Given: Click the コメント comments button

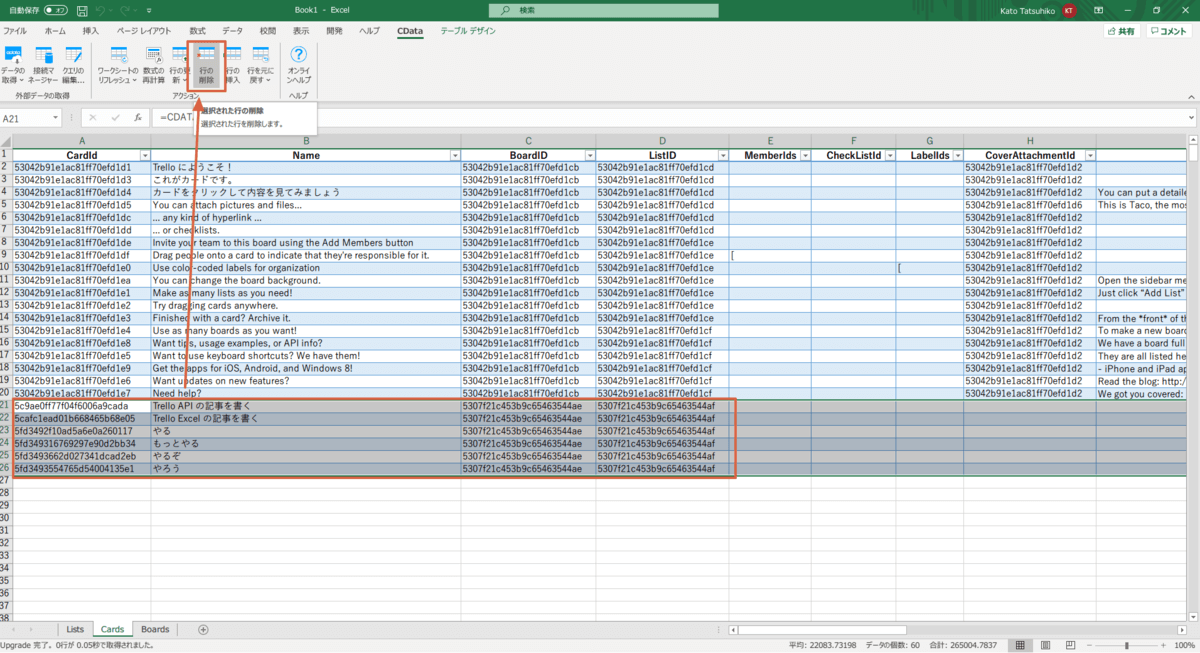Looking at the screenshot, I should [1169, 31].
